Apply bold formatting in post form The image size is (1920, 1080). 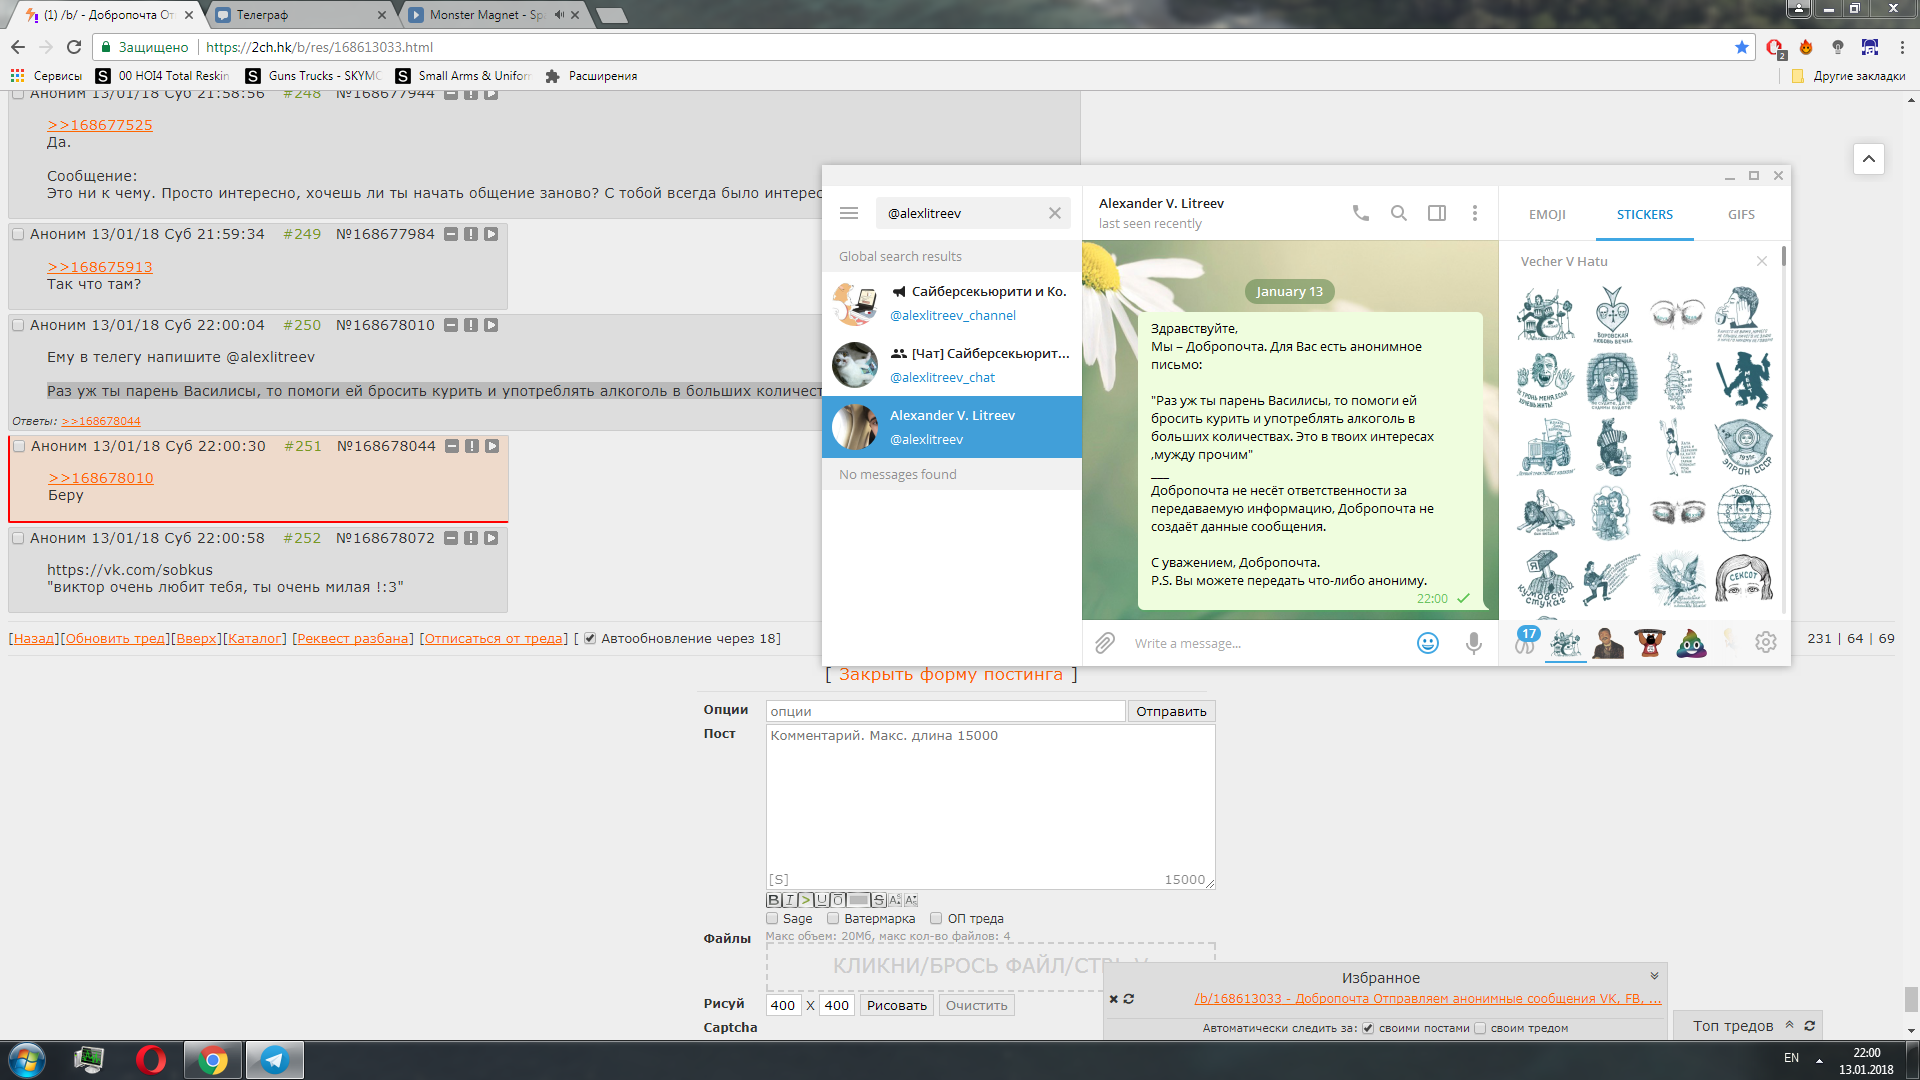point(774,900)
